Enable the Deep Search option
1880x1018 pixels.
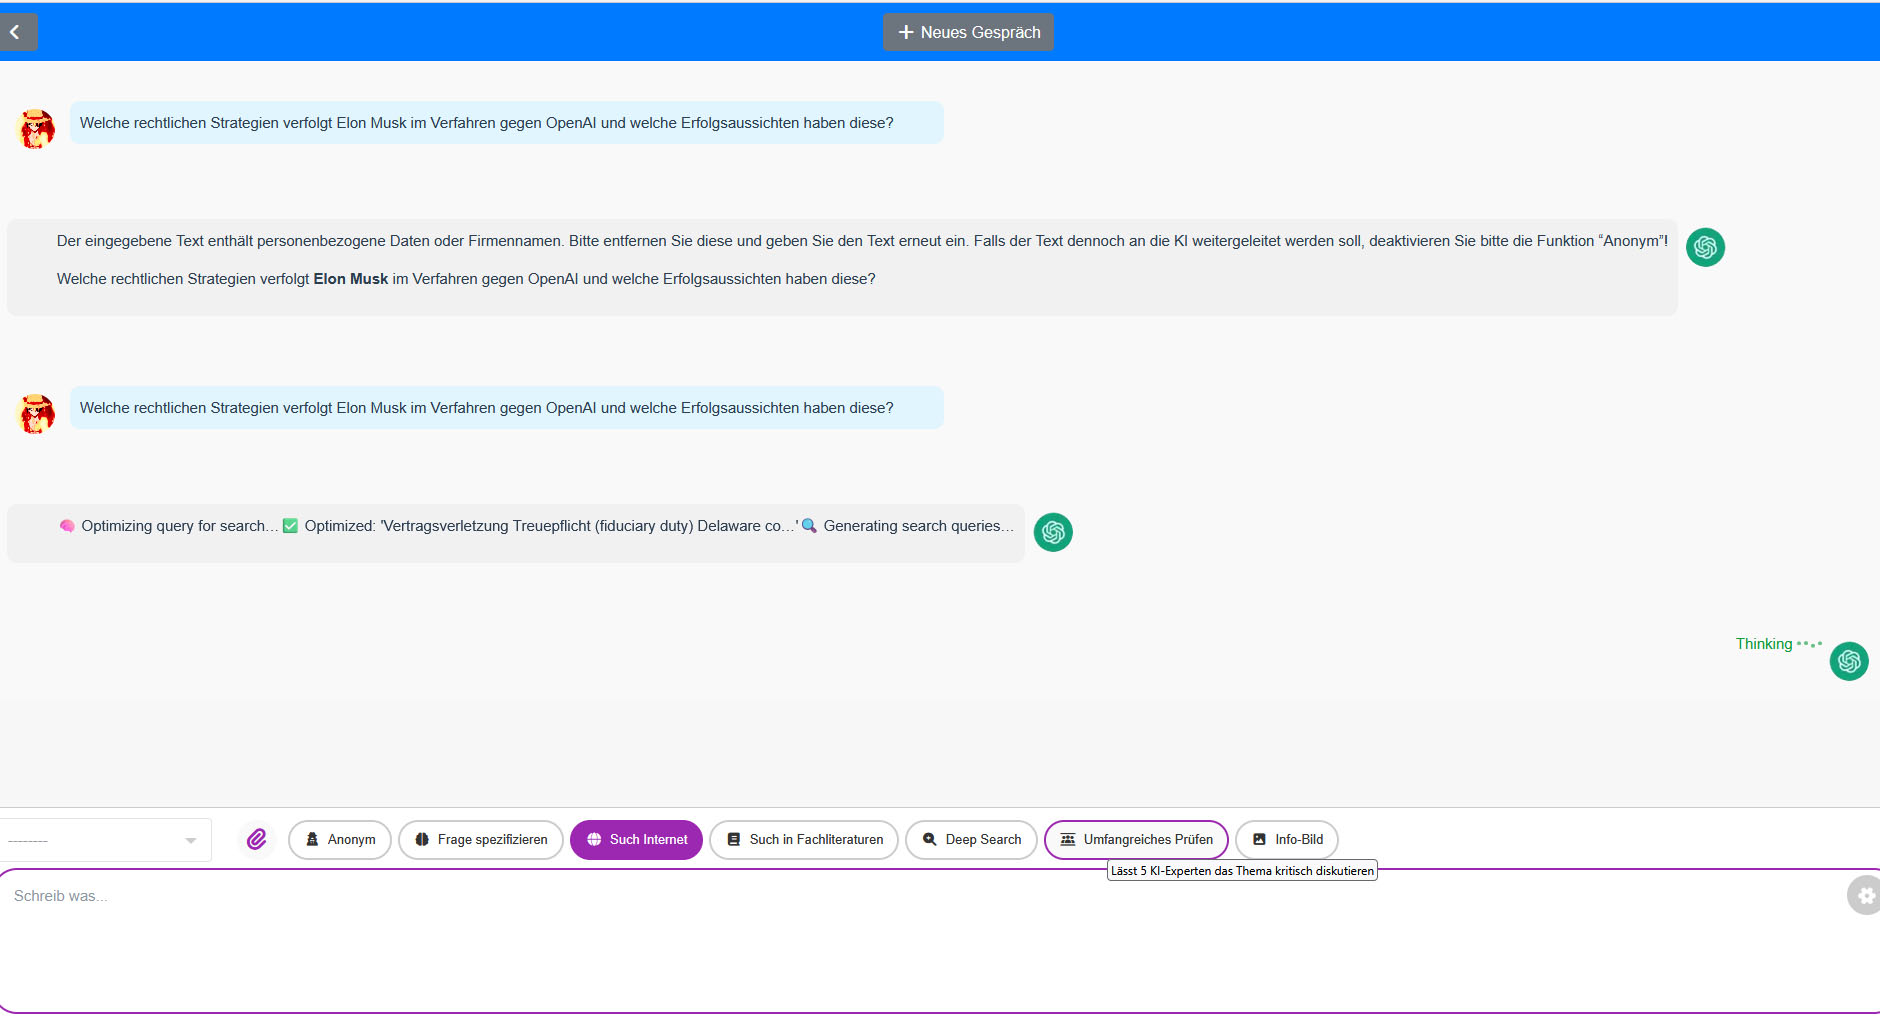pyautogui.click(x=971, y=840)
